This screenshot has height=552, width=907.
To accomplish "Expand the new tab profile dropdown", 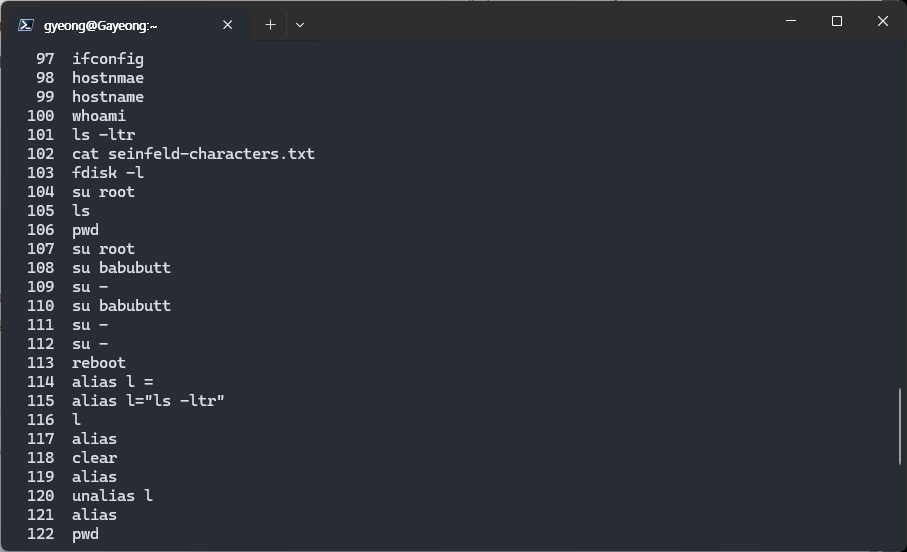I will pos(299,25).
